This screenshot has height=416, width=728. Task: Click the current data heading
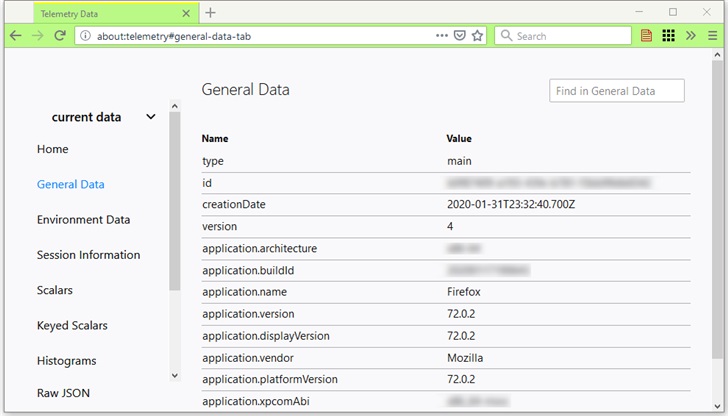[86, 117]
